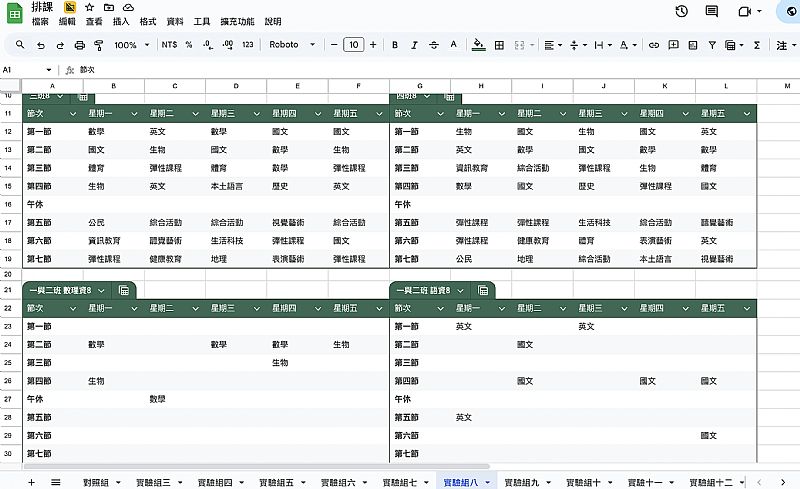
Task: Open the comments panel icon
Action: (712, 11)
